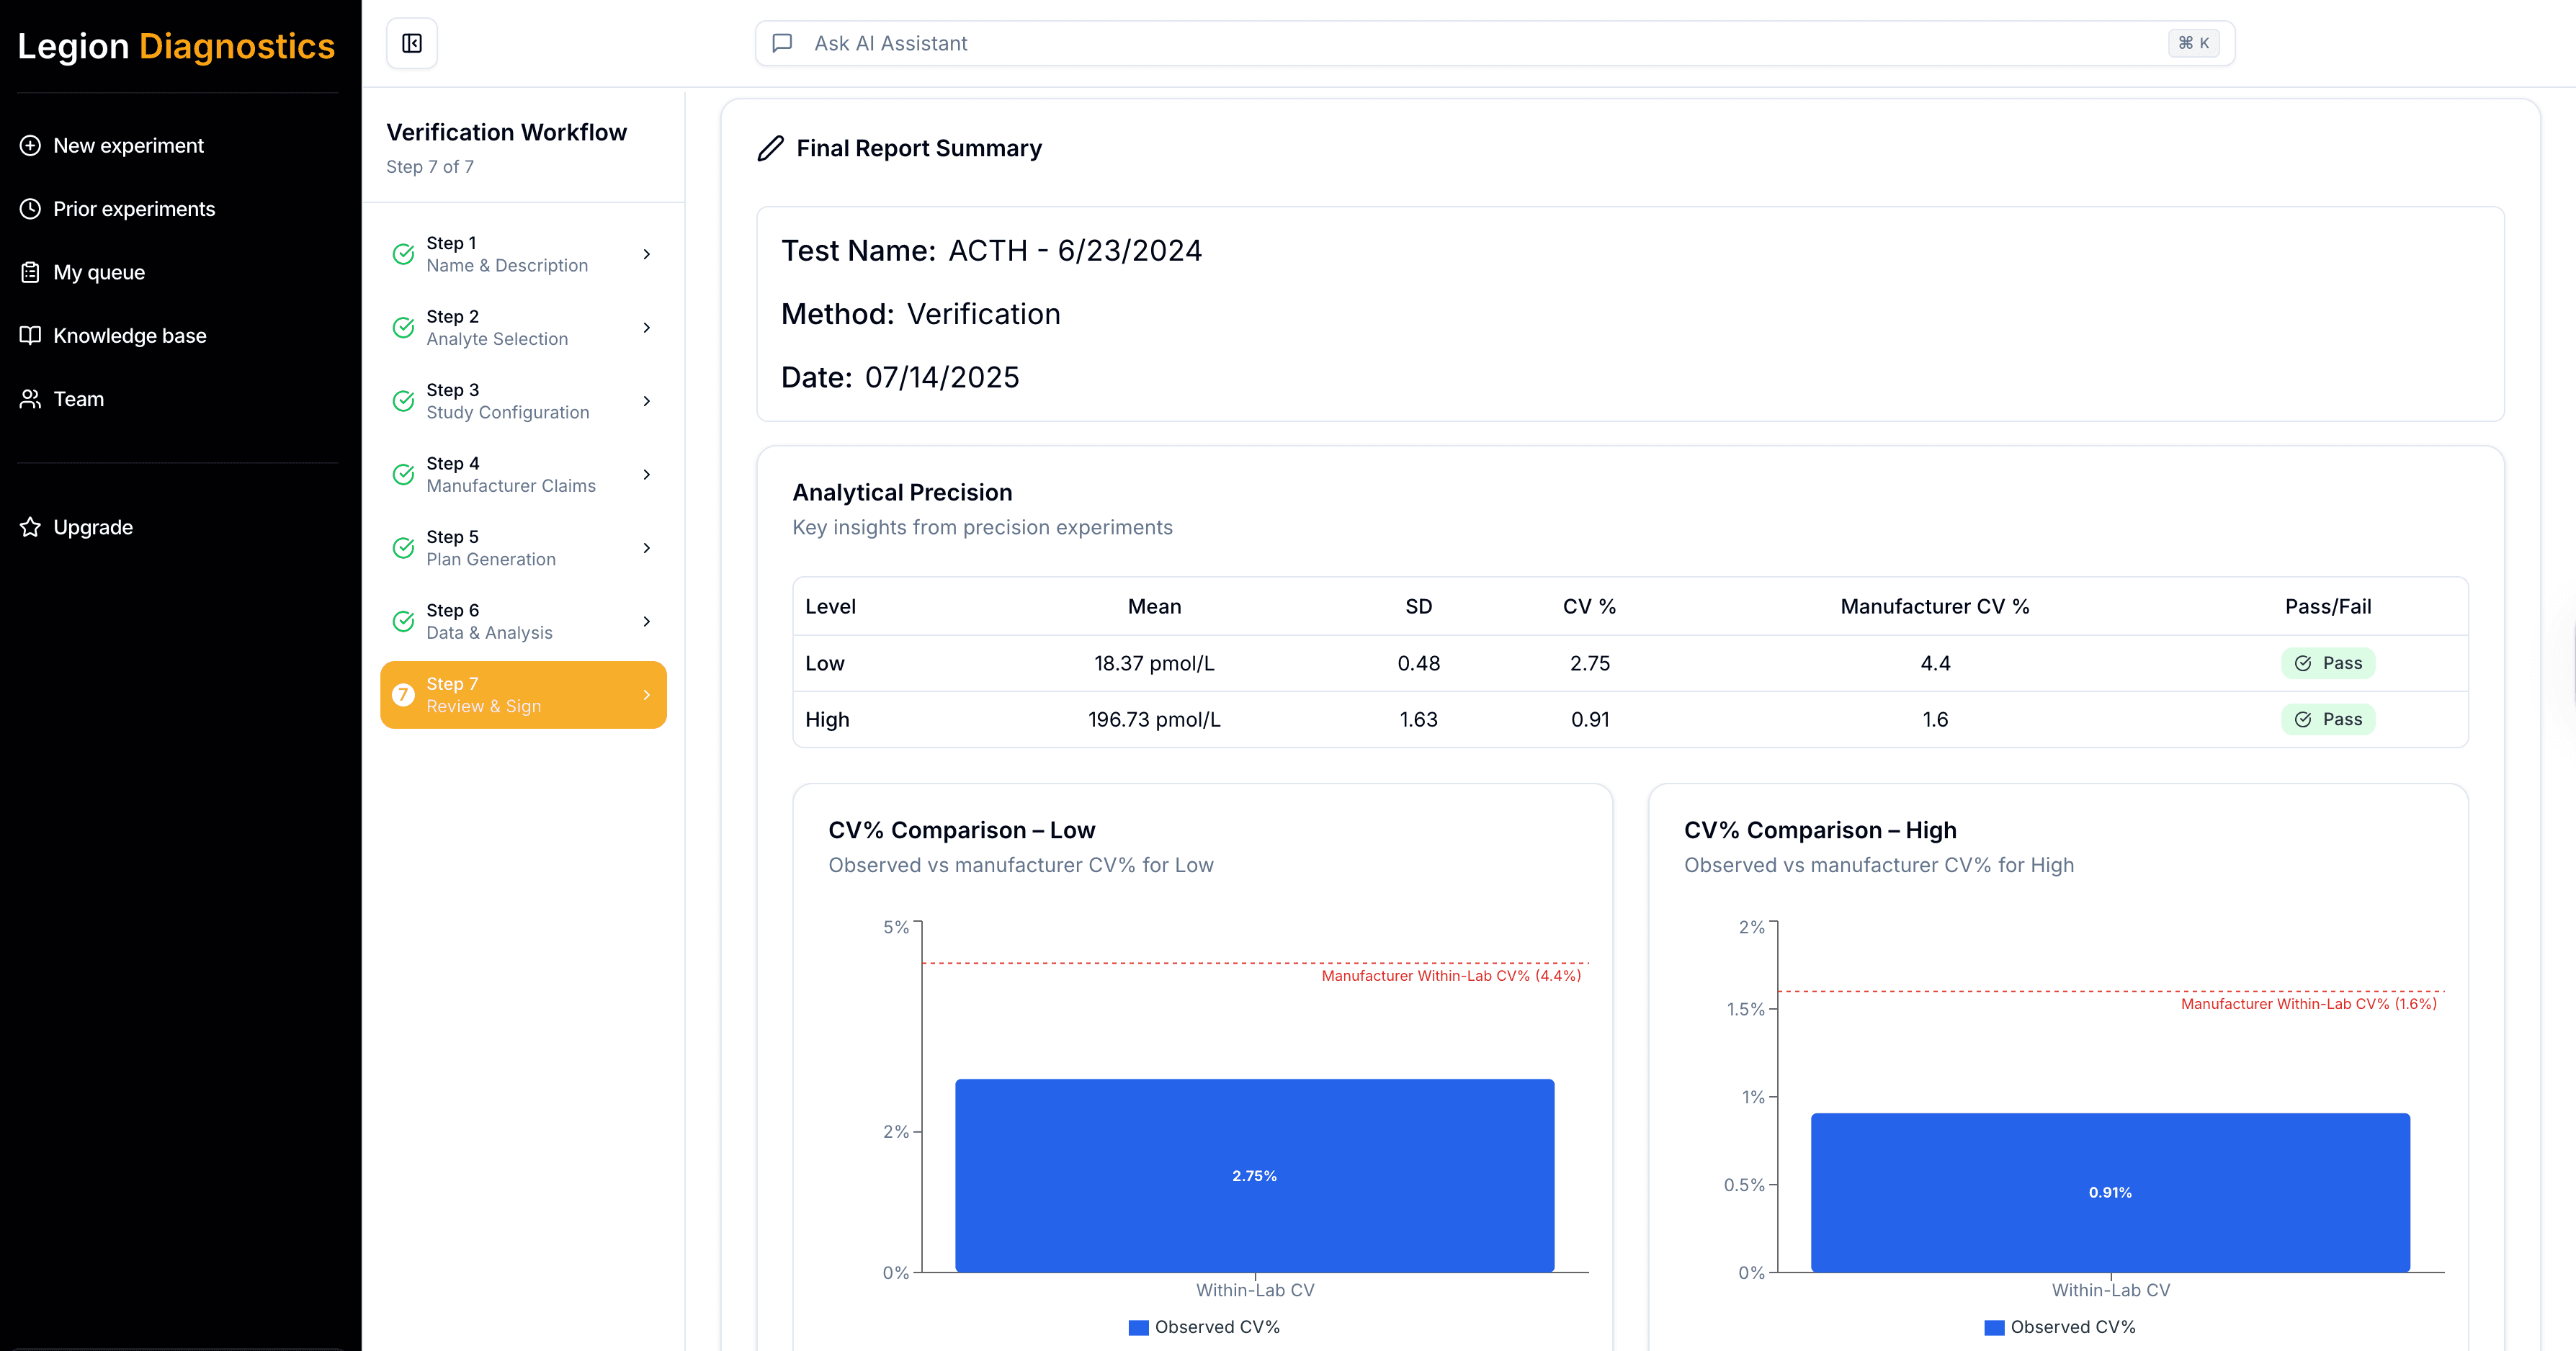Select Step 3 Study Configuration
The width and height of the screenshot is (2576, 1351).
click(523, 401)
